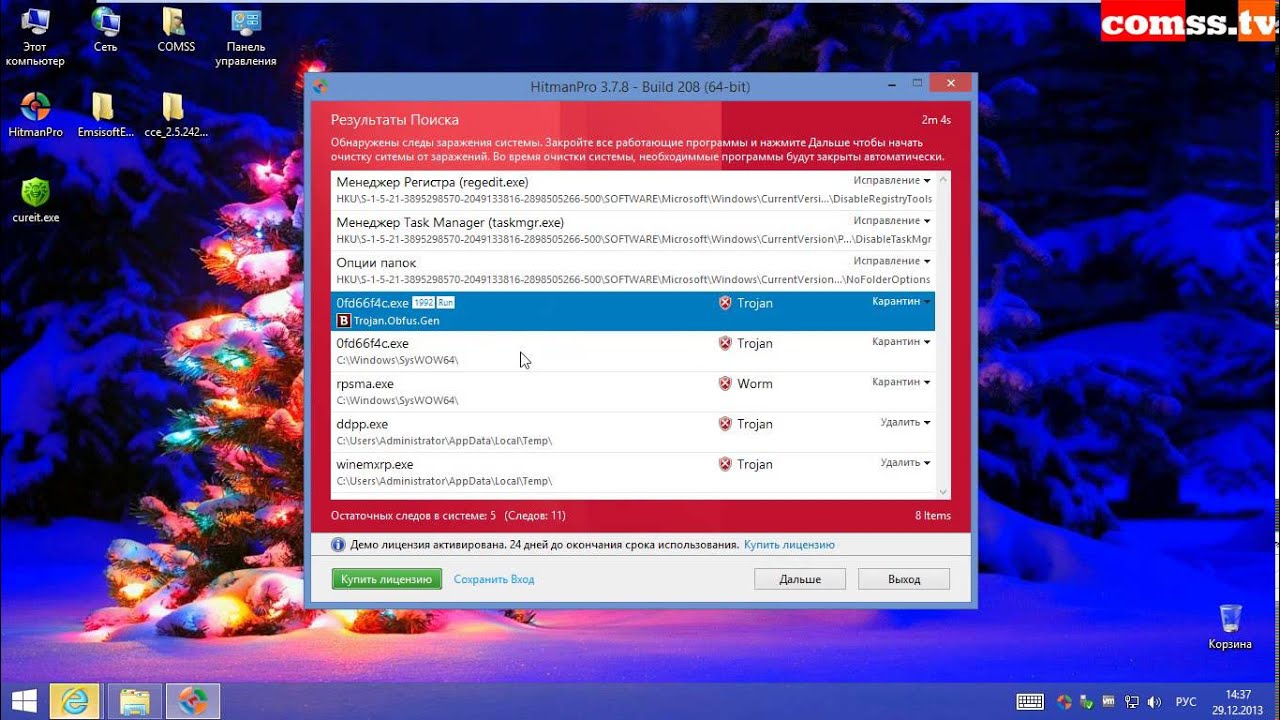
Task: Click 2m 4s scan time text
Action: point(936,120)
